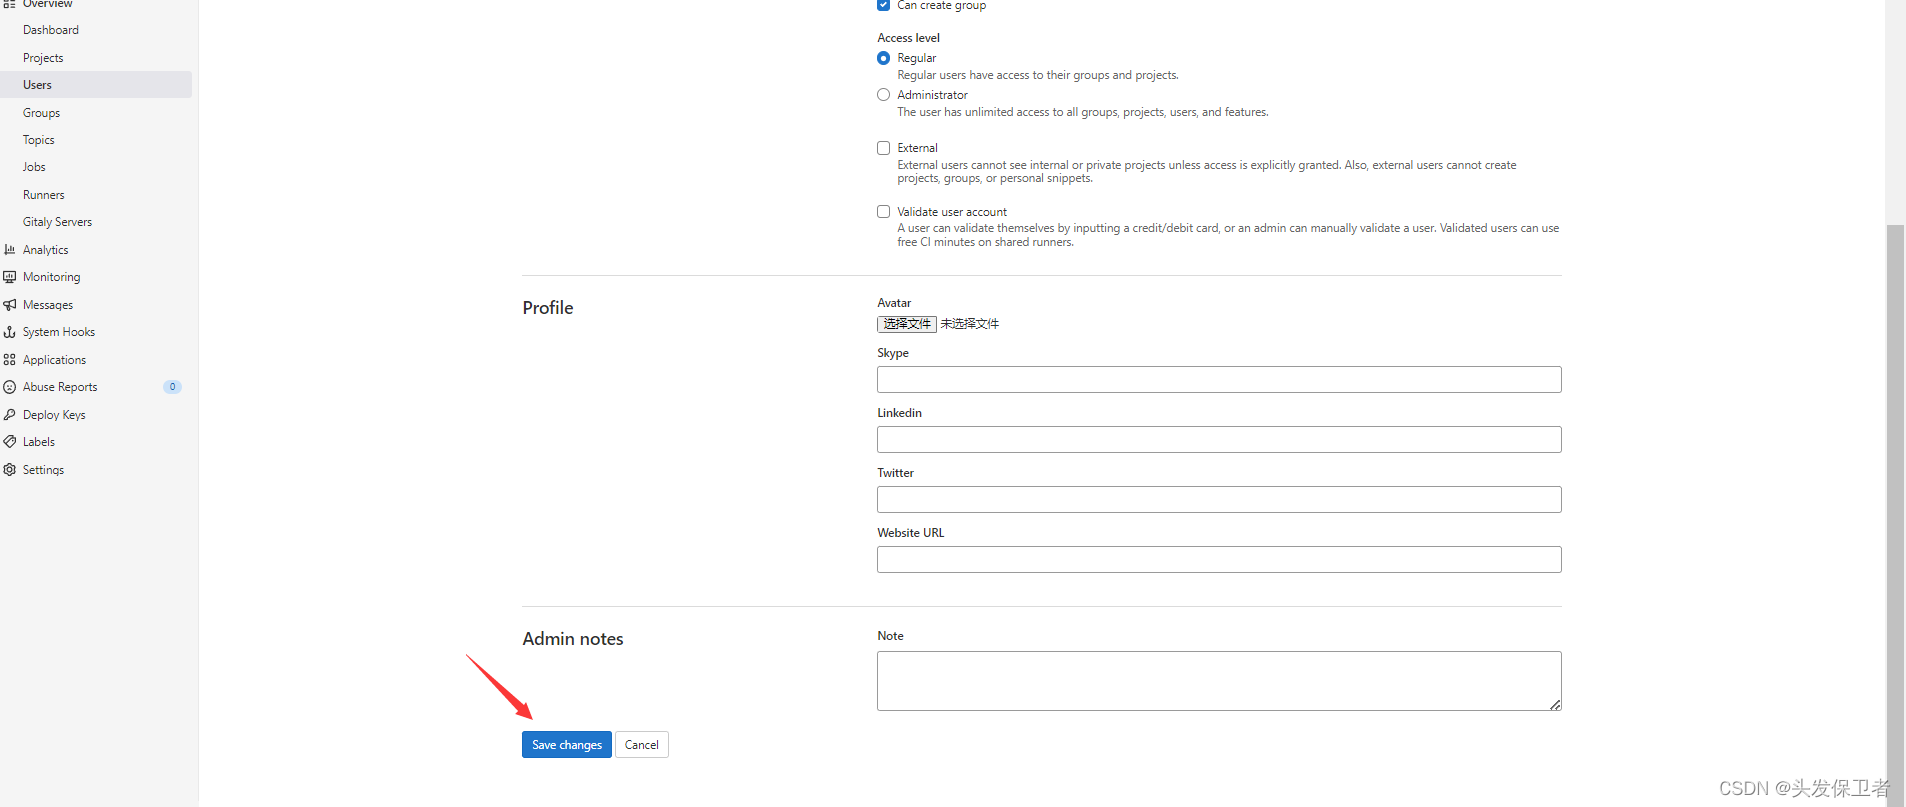The image size is (1906, 807).
Task: Open Applications page
Action: [96, 360]
